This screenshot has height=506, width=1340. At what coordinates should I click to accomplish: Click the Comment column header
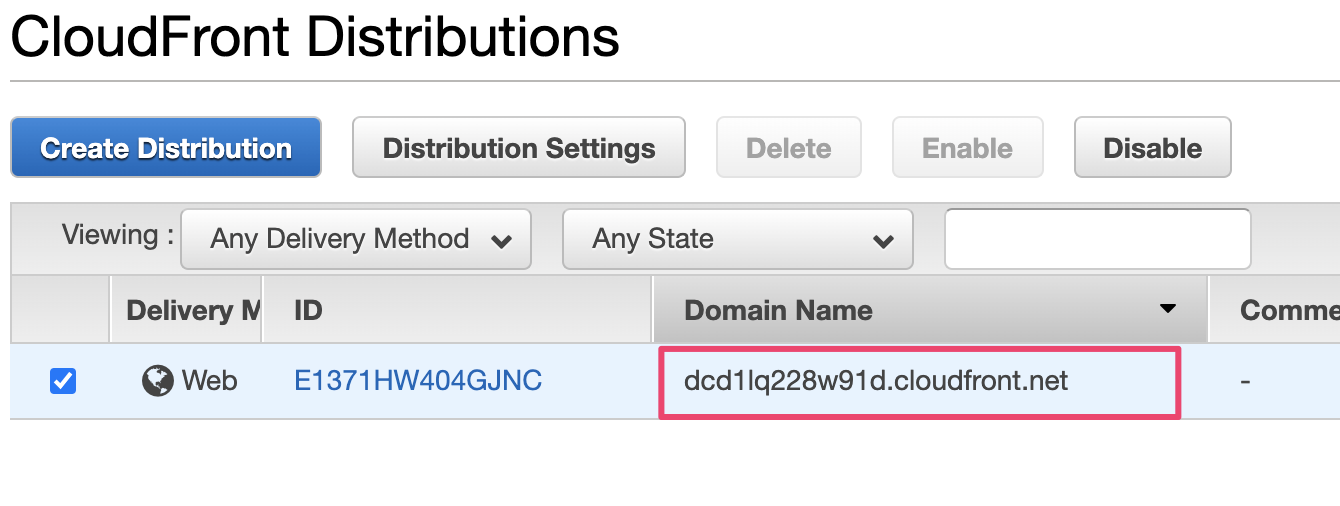tap(1288, 311)
